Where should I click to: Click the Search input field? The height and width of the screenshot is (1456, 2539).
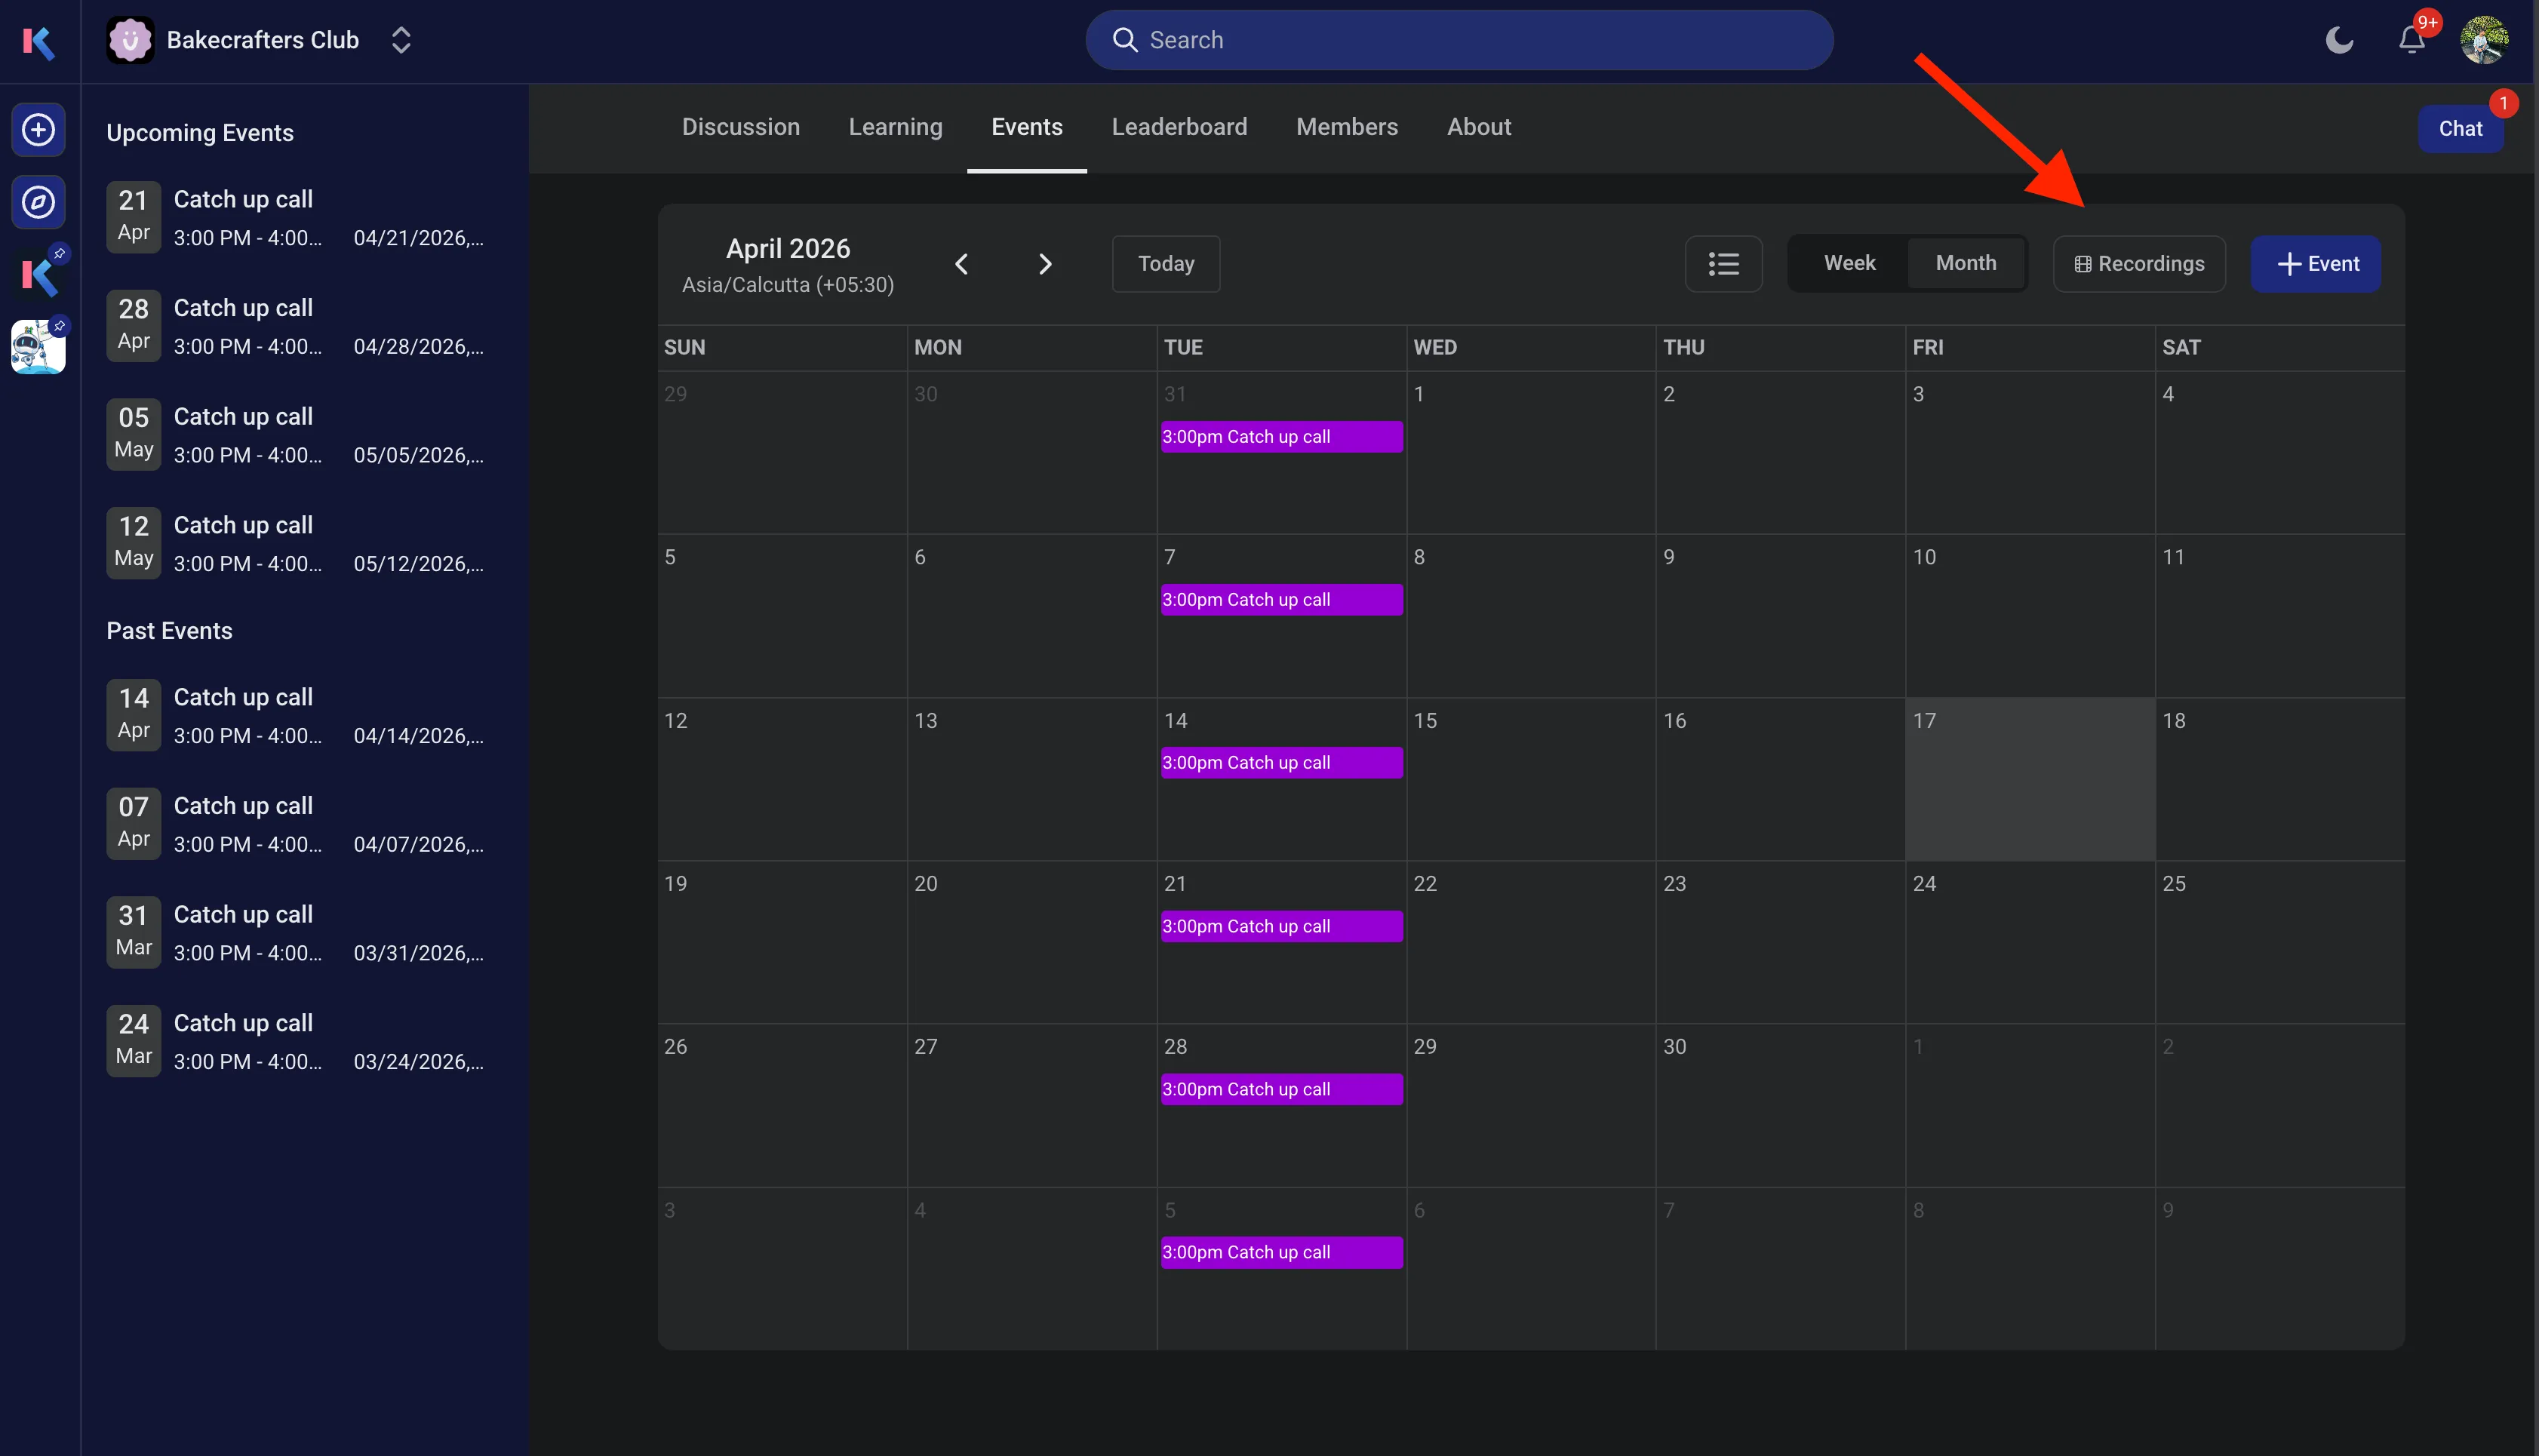(1459, 40)
